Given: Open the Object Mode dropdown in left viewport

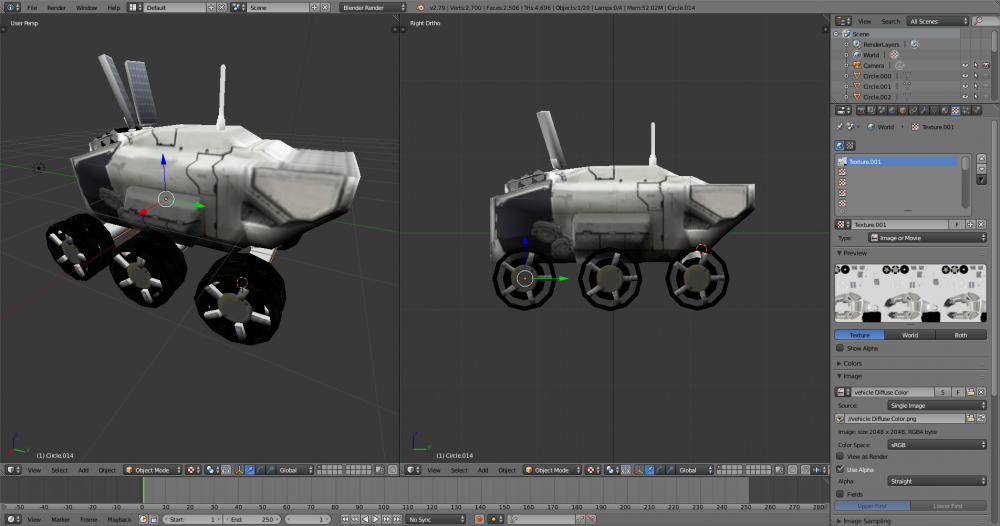Looking at the screenshot, I should 152,470.
